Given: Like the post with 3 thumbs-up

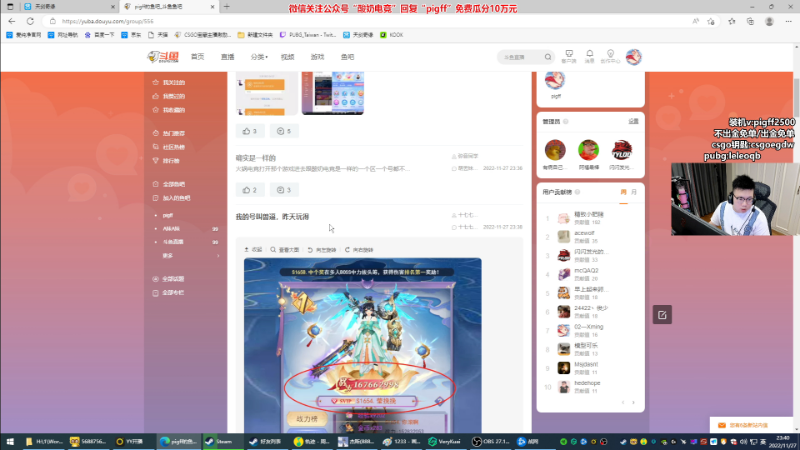Looking at the screenshot, I should [x=250, y=131].
